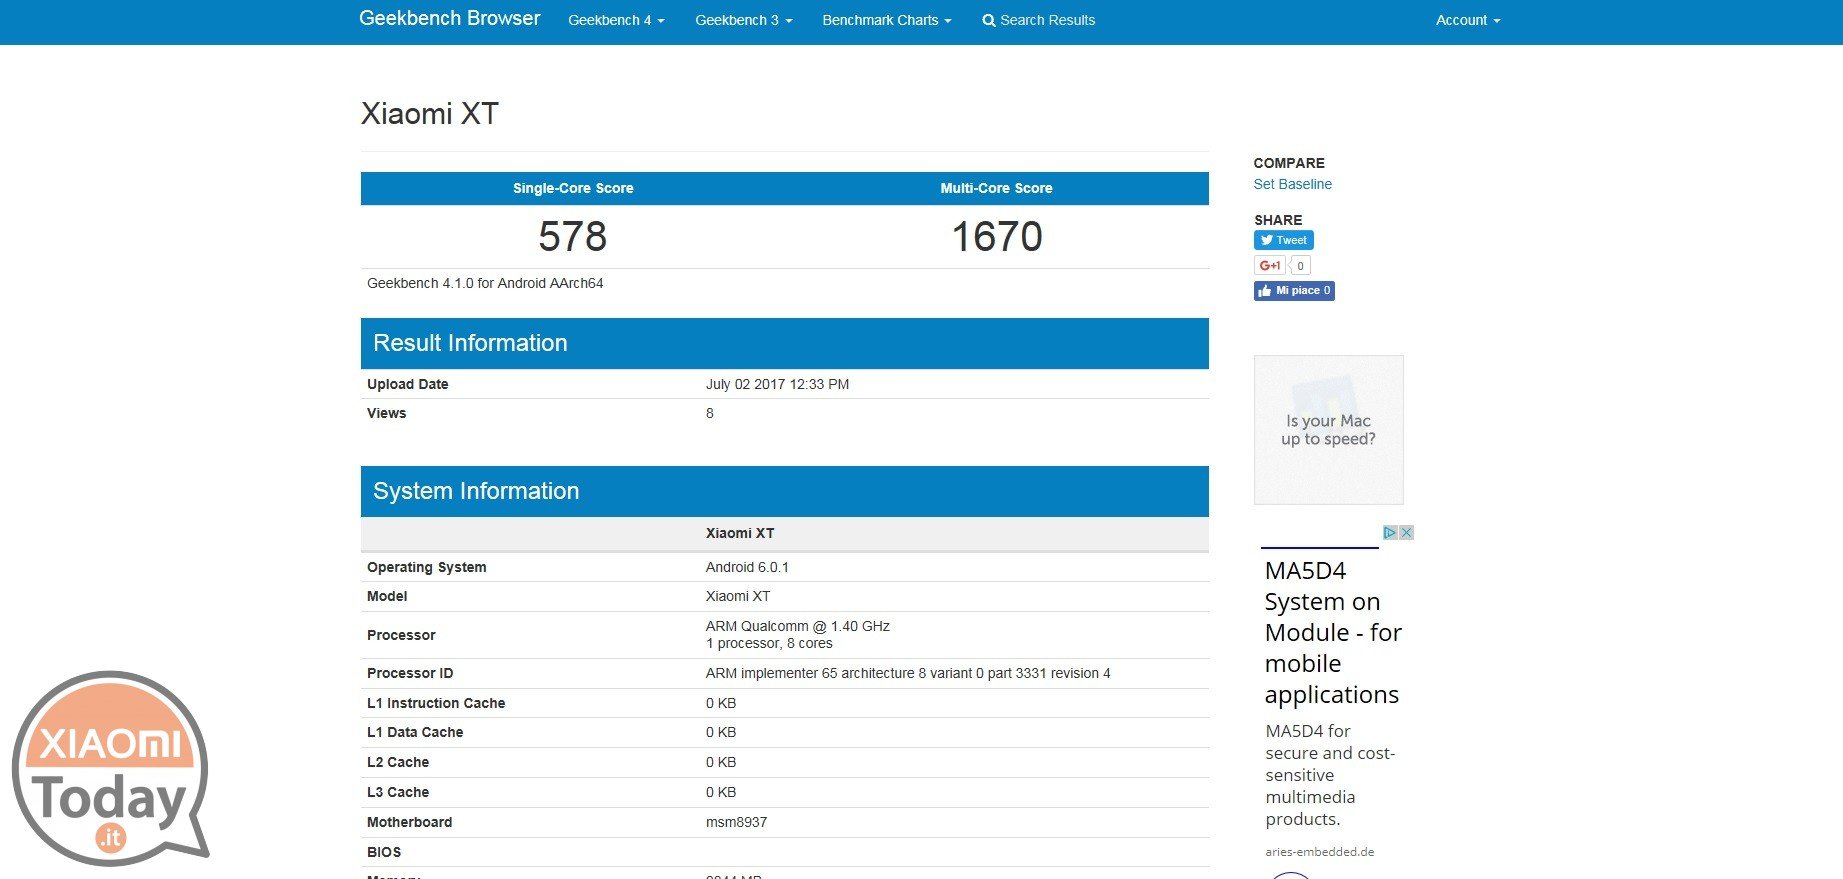Viewport: 1843px width, 879px height.
Task: Close the ad with the X icon
Action: (x=1406, y=533)
